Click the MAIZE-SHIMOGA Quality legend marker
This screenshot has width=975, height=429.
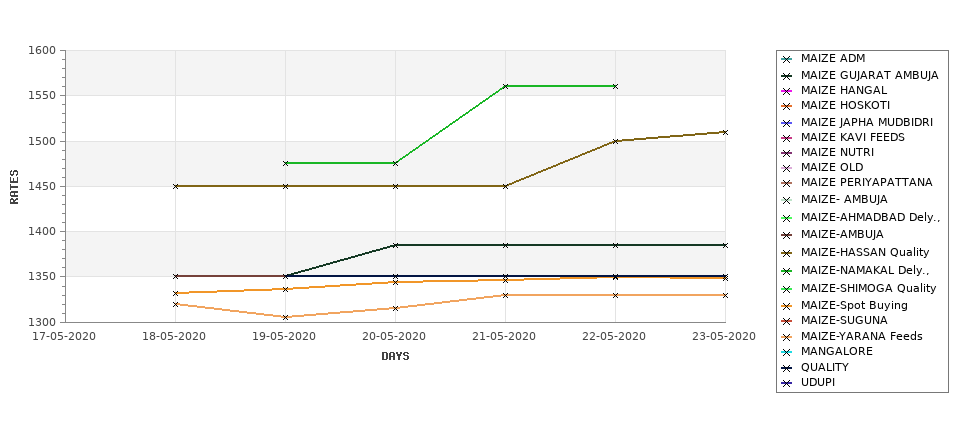pyautogui.click(x=787, y=289)
